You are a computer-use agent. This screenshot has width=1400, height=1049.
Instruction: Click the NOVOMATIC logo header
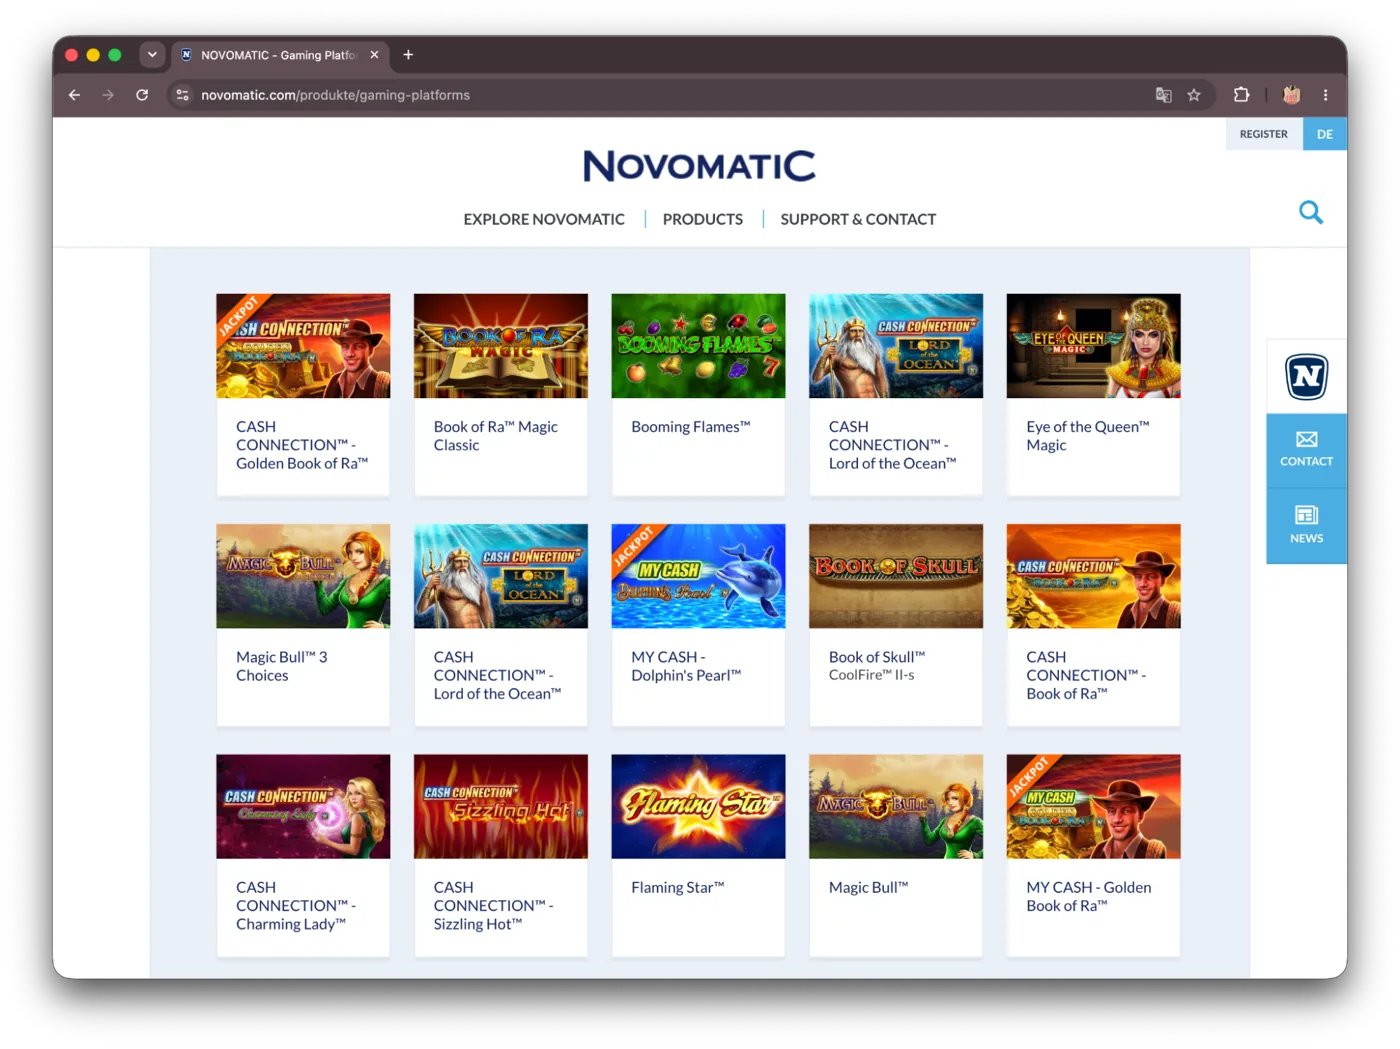coord(700,166)
